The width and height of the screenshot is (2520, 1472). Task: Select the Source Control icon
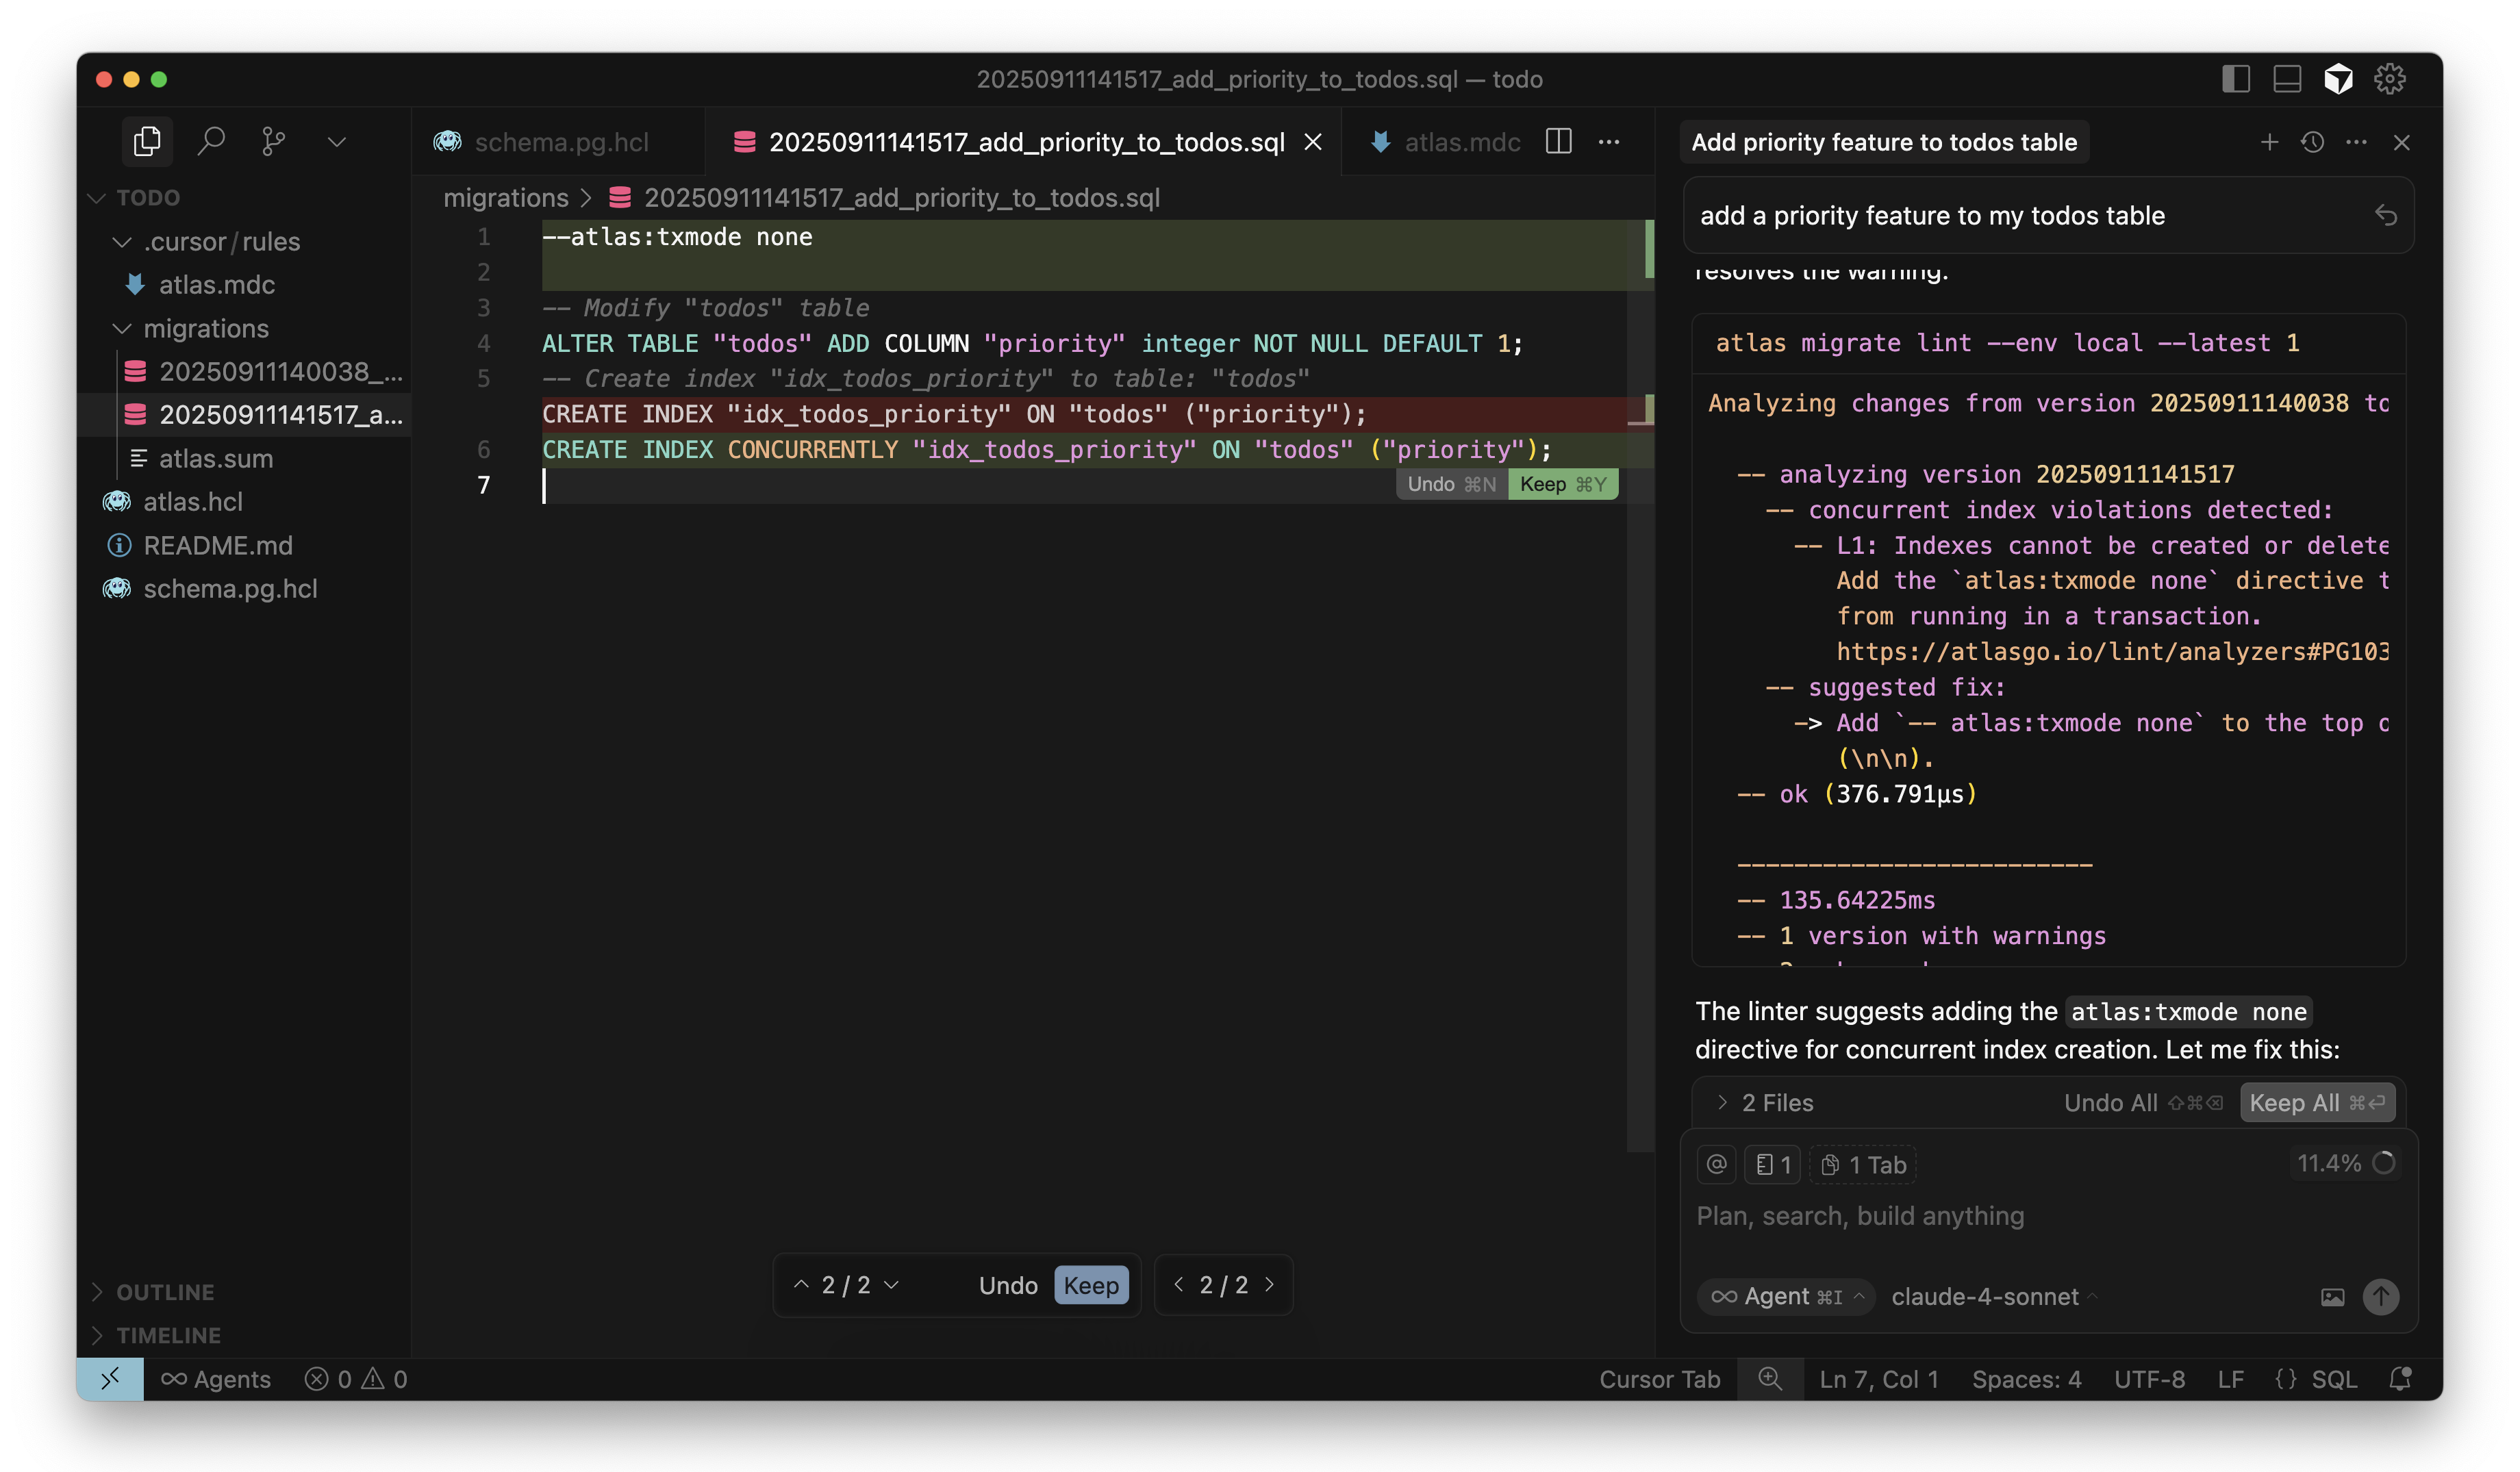point(273,141)
